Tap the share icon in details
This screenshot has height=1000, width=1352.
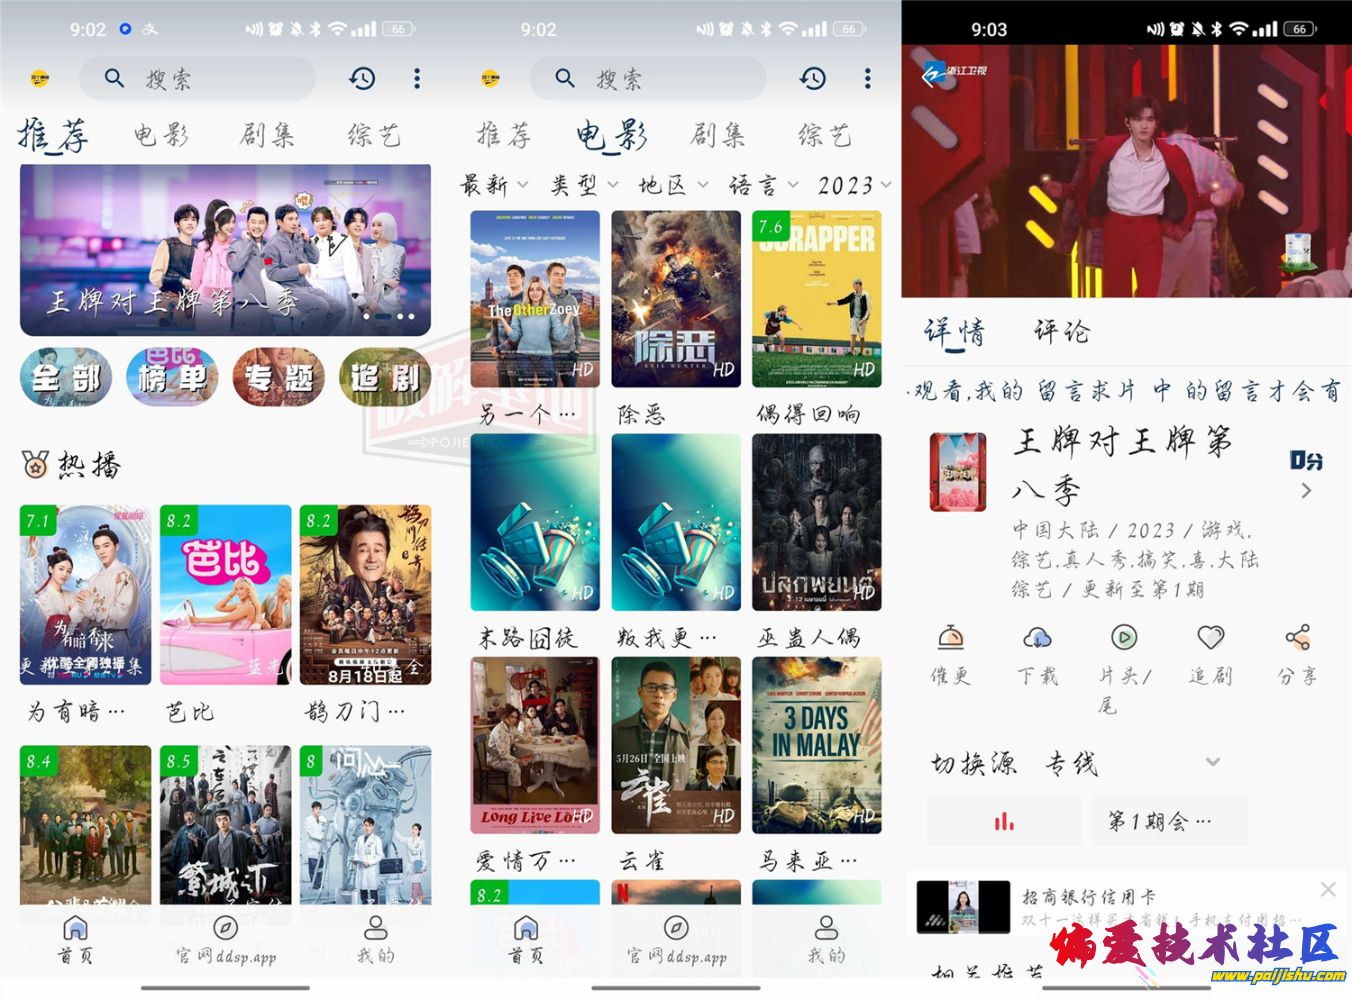click(1297, 638)
